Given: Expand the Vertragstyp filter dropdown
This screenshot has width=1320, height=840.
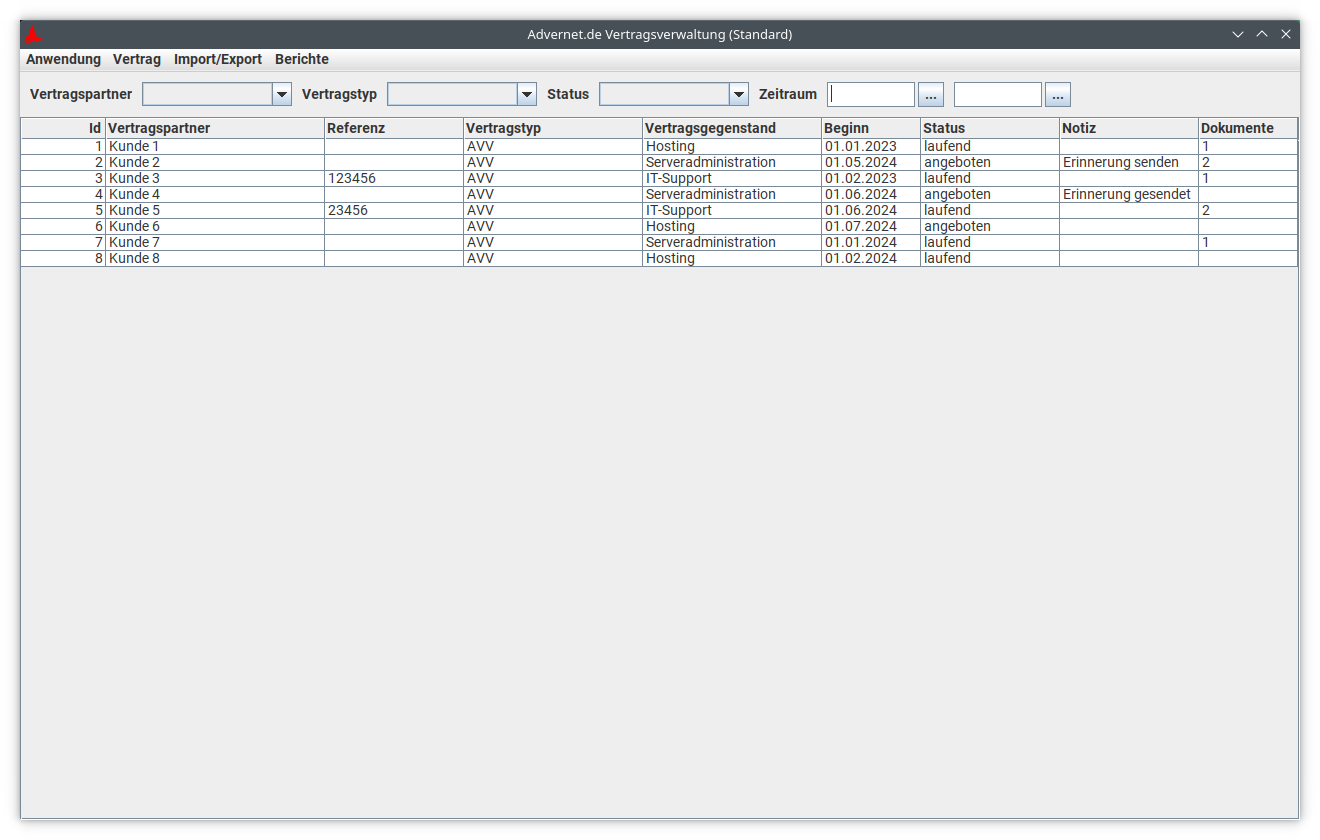Looking at the screenshot, I should pyautogui.click(x=527, y=94).
